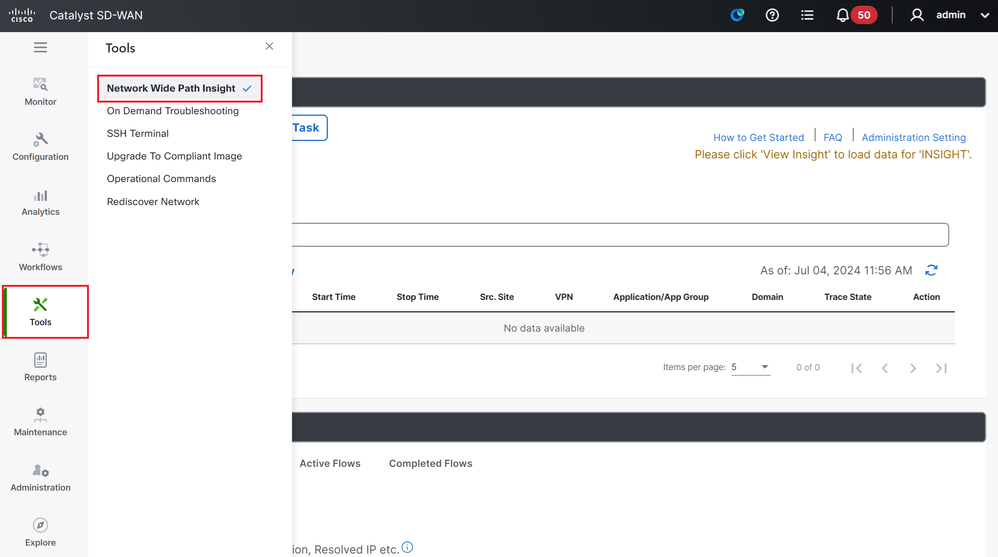Select the Tools sidebar item
The image size is (998, 557).
coord(45,312)
